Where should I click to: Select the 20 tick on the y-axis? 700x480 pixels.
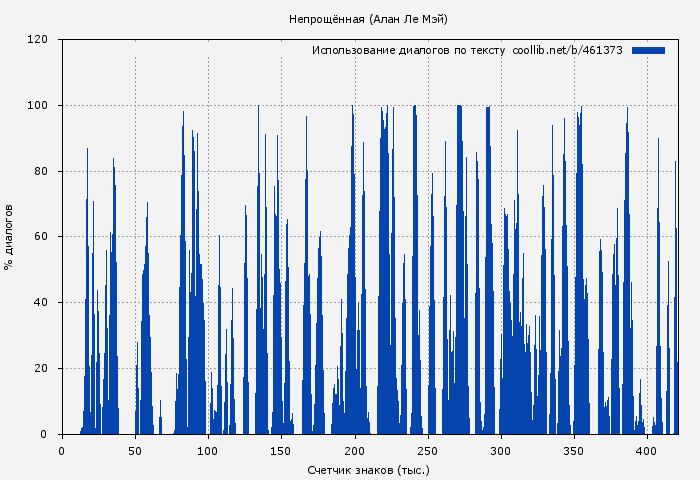[x=41, y=369]
